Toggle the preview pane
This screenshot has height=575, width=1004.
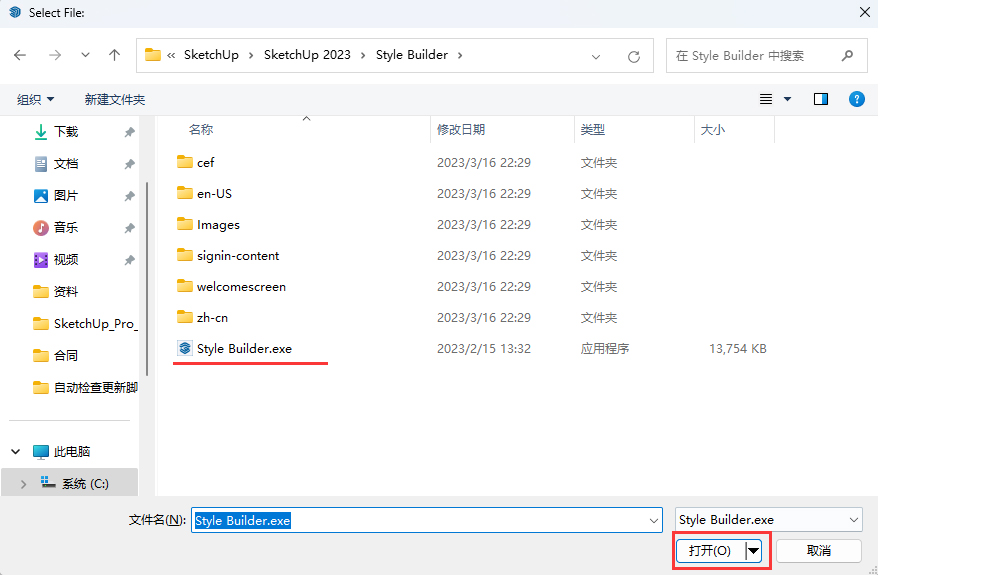pos(821,99)
